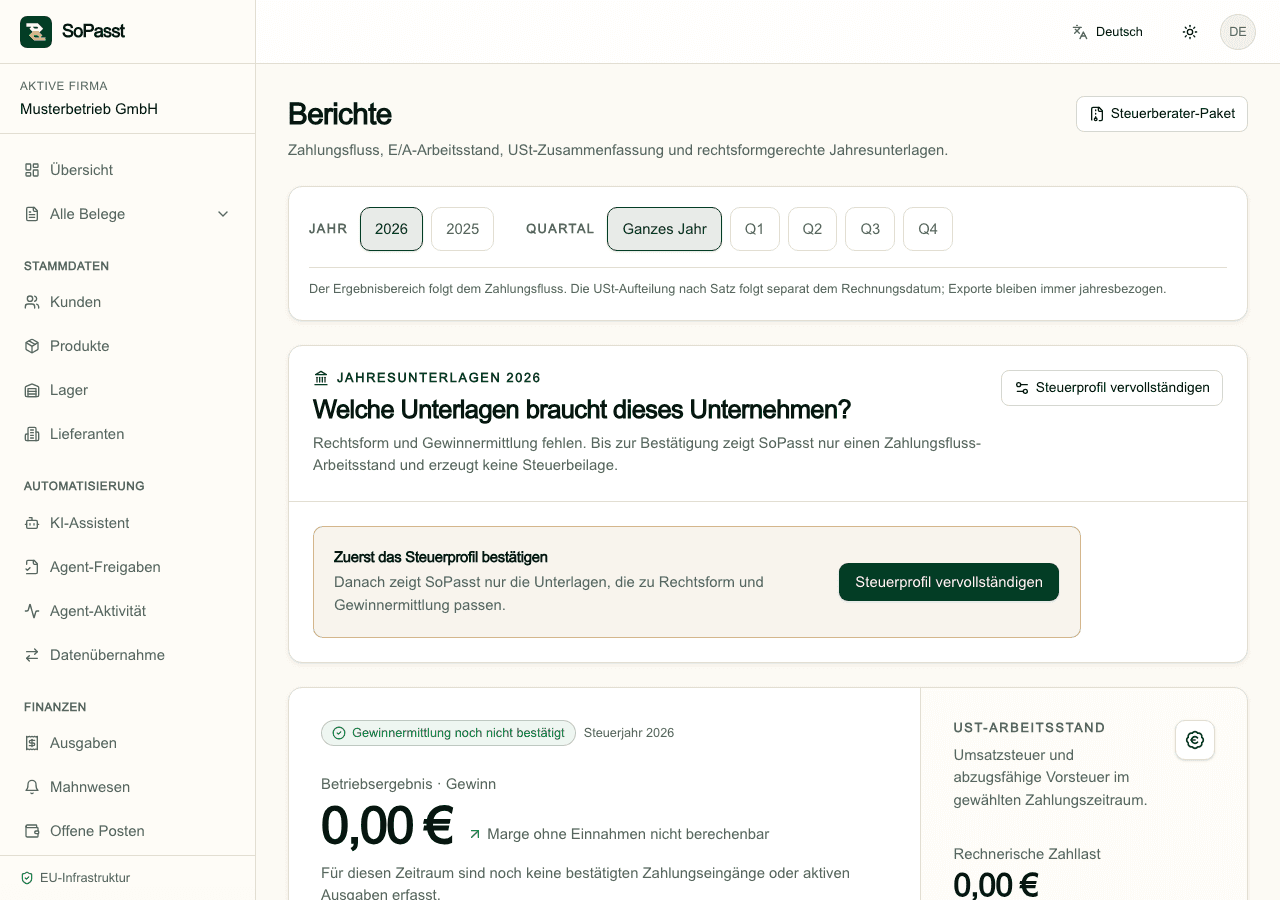This screenshot has height=900, width=1280.
Task: Select Ganzes Jahr period
Action: pos(664,229)
